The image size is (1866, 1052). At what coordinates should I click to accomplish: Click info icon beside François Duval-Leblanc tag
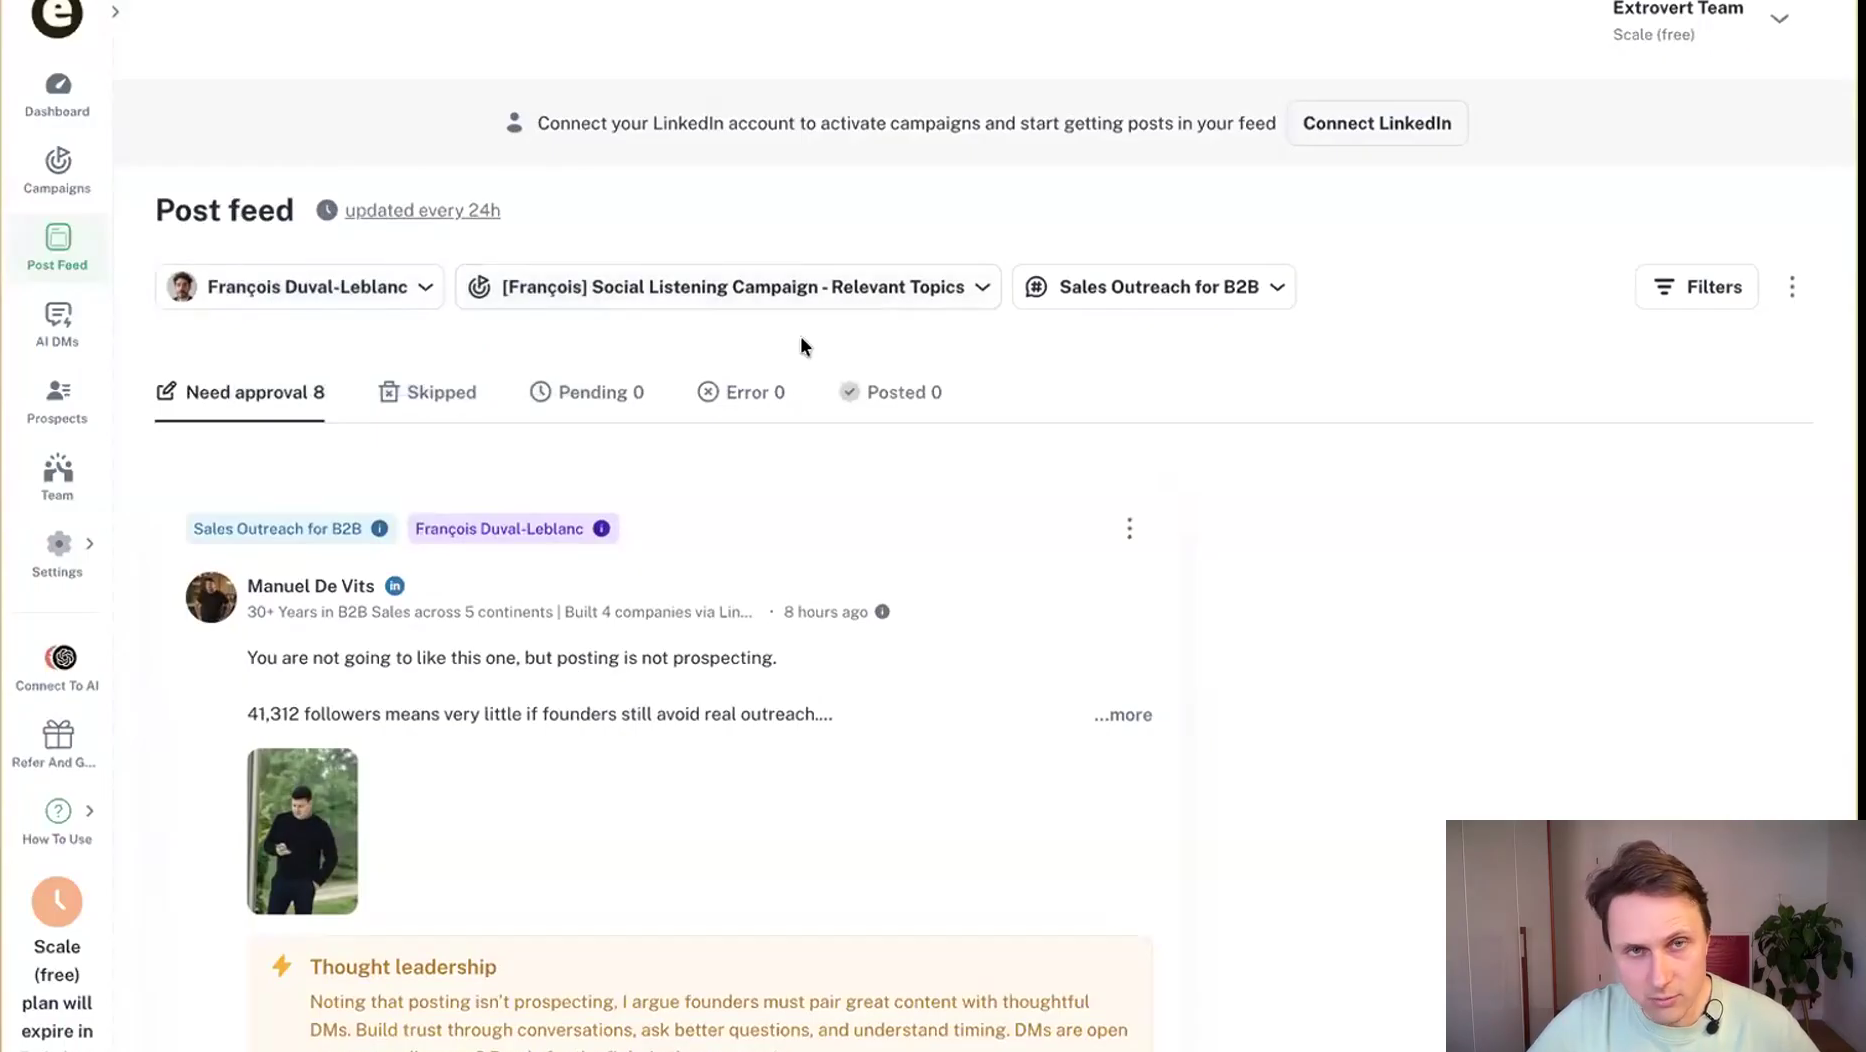(x=601, y=529)
